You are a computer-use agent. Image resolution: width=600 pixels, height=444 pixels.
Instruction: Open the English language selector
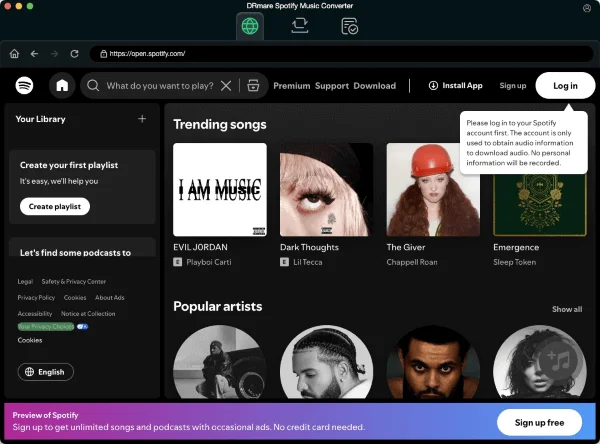click(46, 372)
